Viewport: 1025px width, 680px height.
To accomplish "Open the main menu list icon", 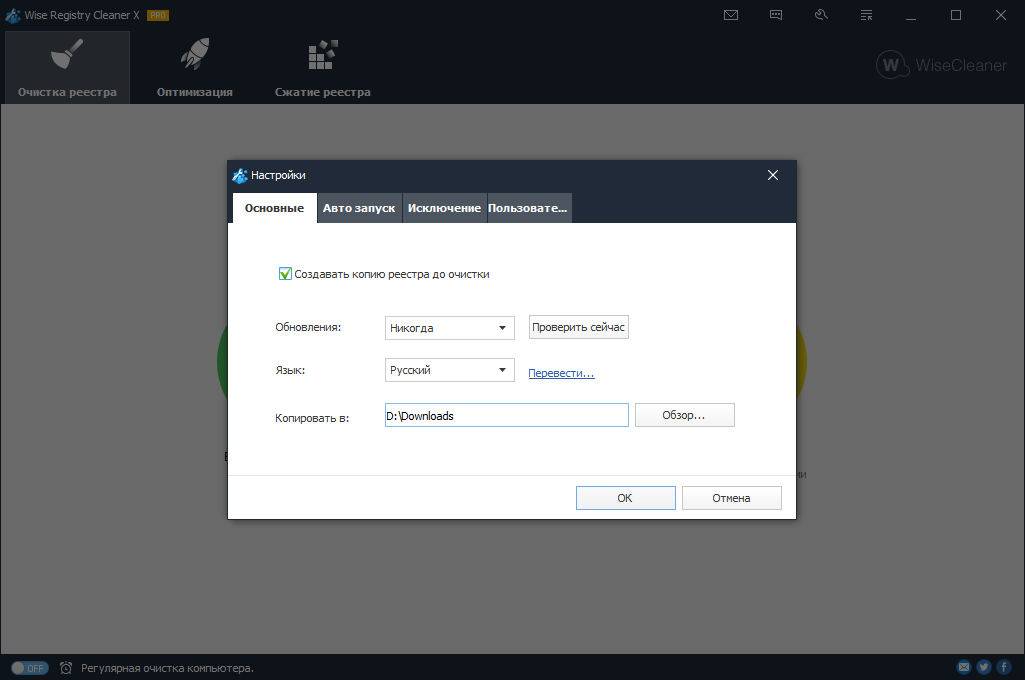I will 866,15.
